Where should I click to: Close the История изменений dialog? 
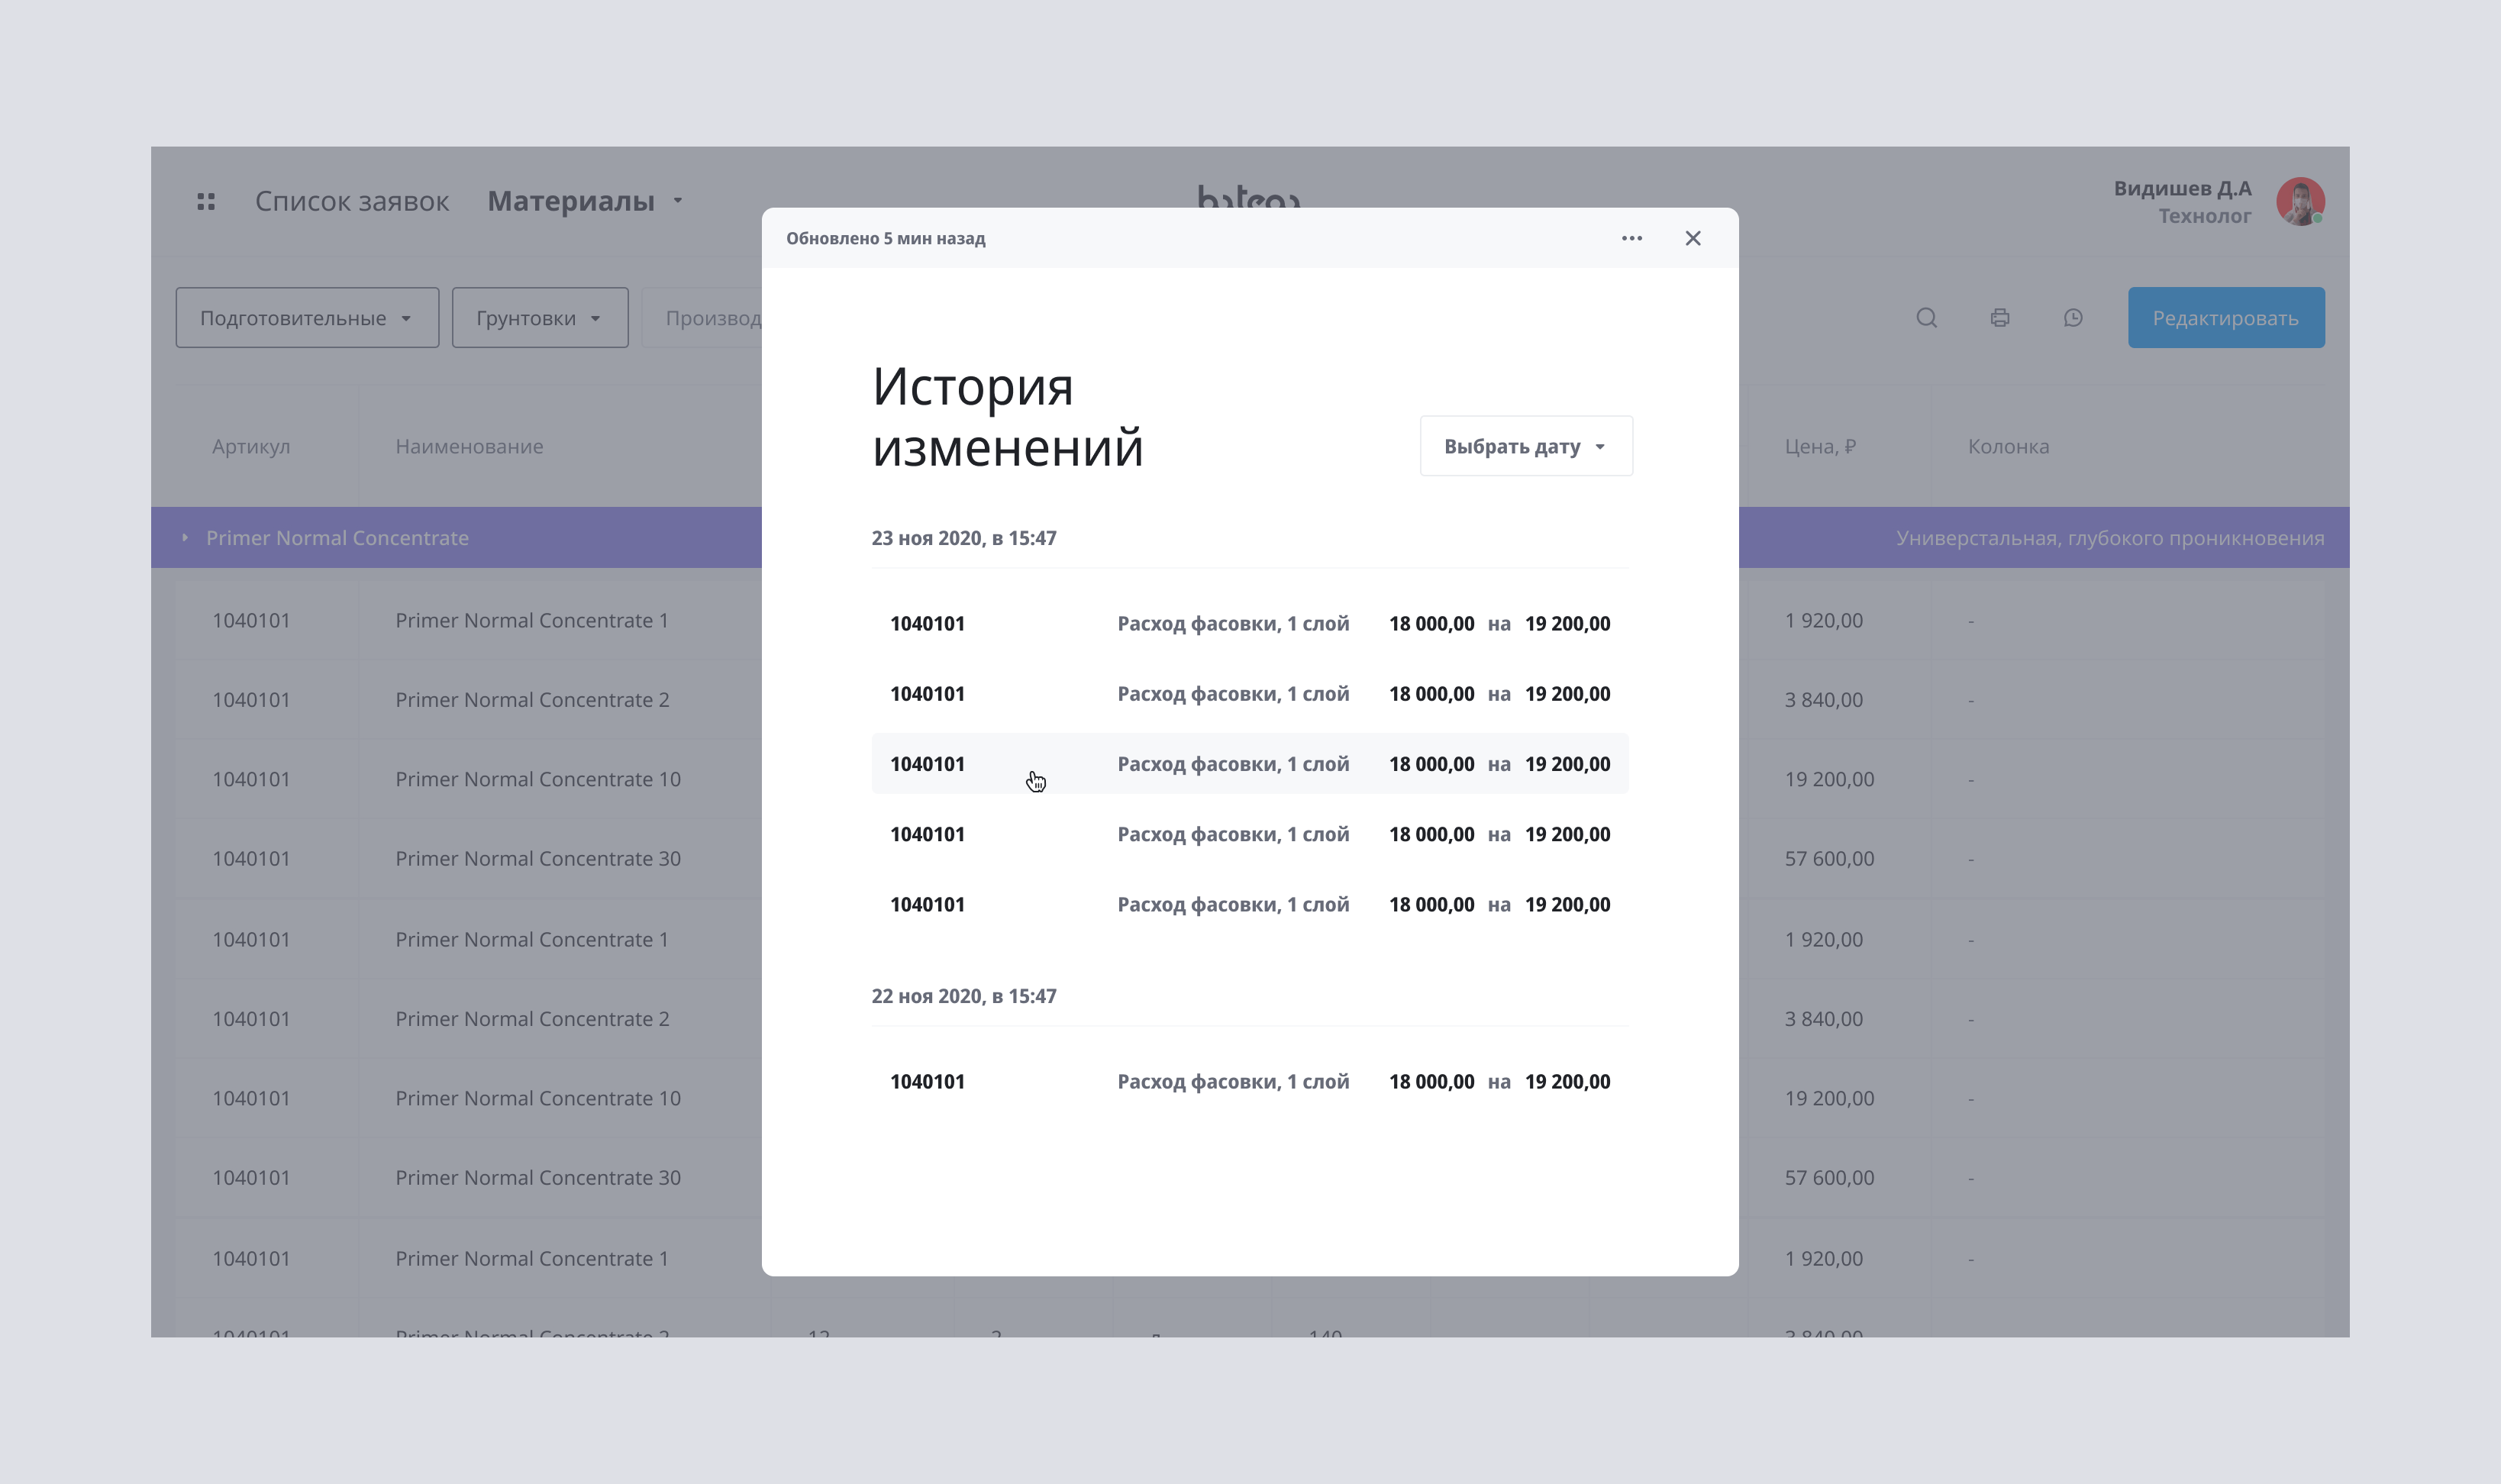(1692, 238)
